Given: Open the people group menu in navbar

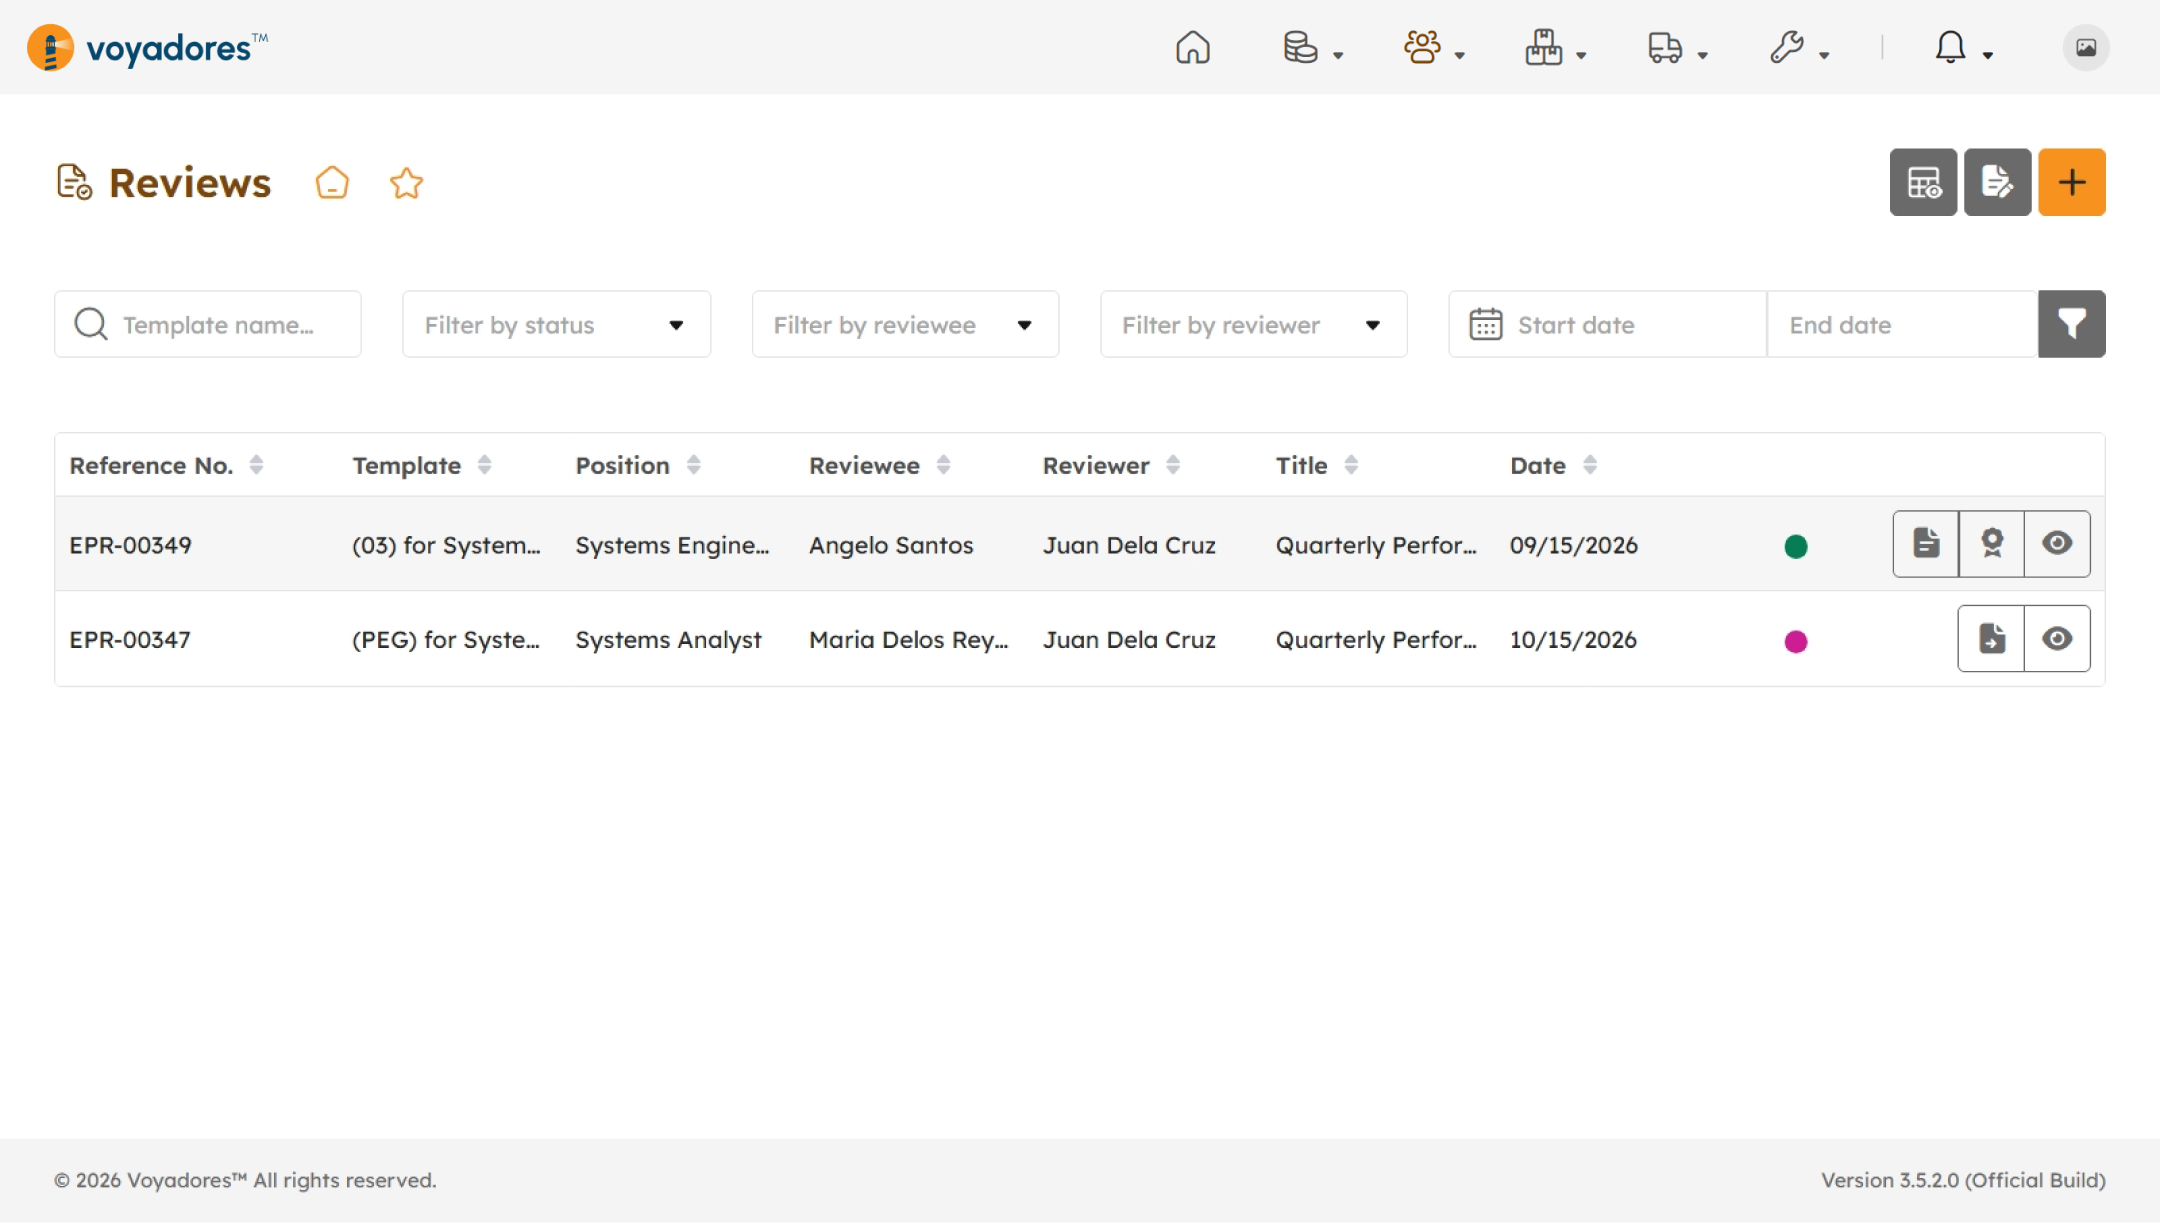Looking at the screenshot, I should click(1434, 47).
